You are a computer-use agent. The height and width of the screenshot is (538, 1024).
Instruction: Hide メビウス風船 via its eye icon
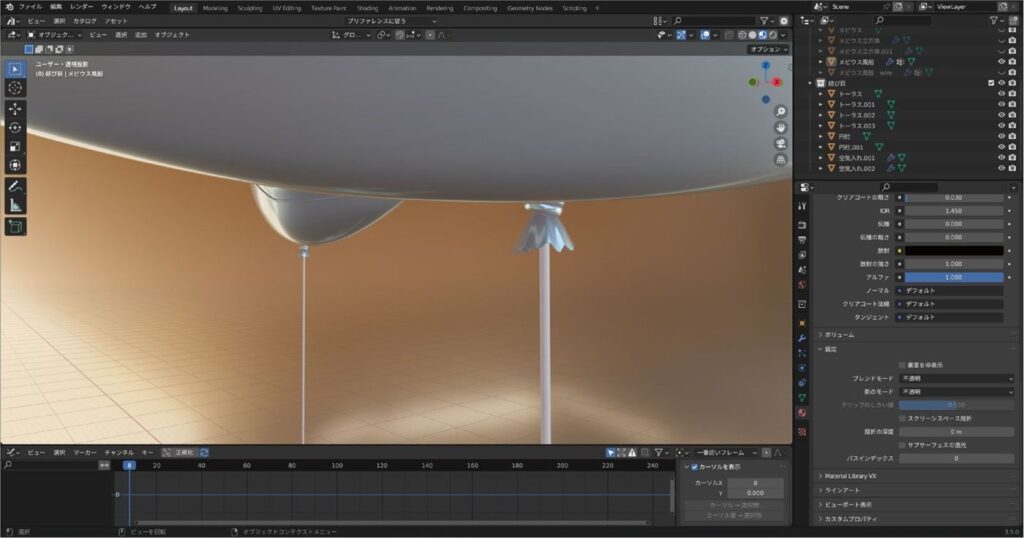[x=1001, y=62]
